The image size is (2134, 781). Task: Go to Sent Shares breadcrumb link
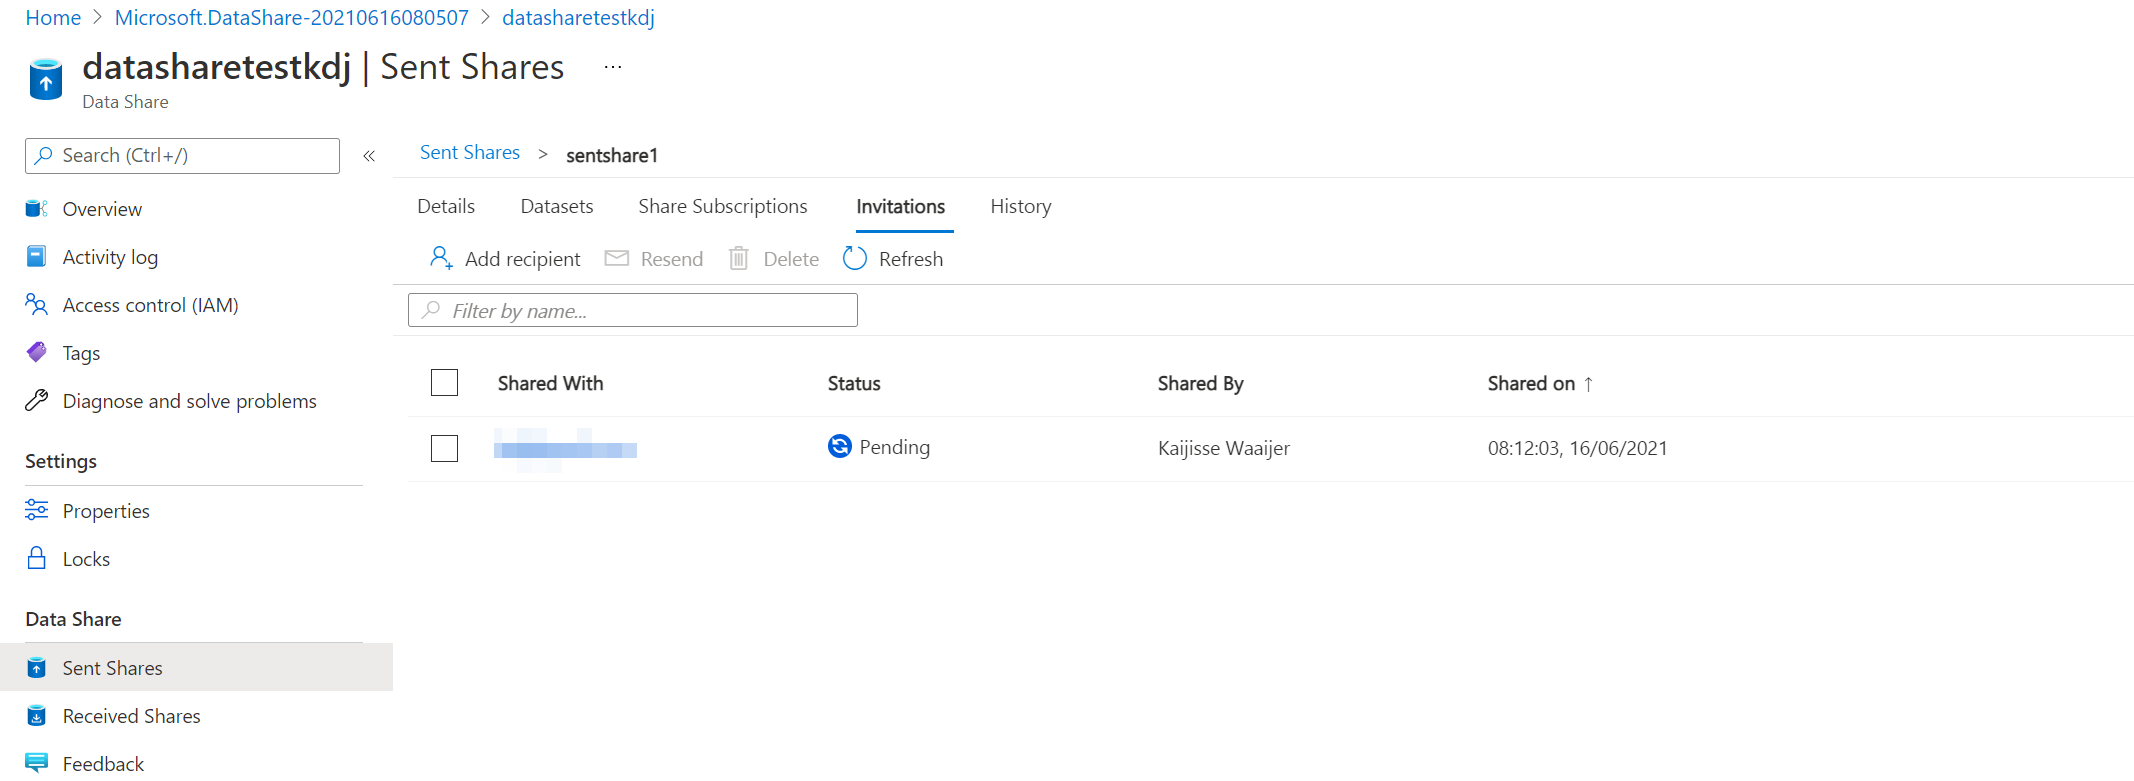coord(470,152)
